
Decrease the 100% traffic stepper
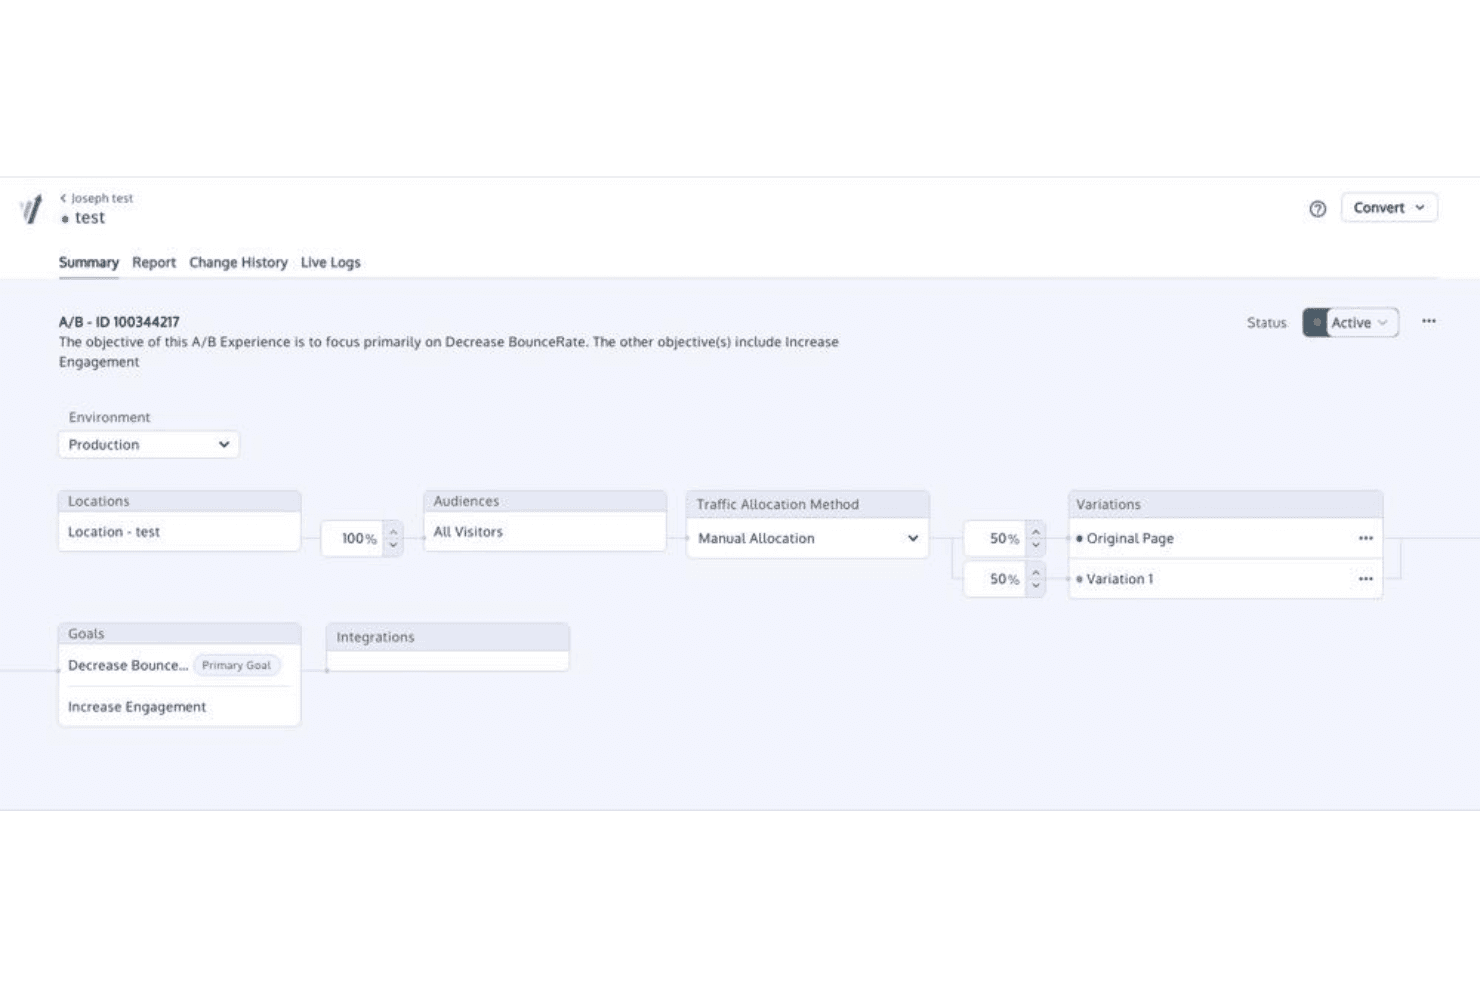[393, 546]
